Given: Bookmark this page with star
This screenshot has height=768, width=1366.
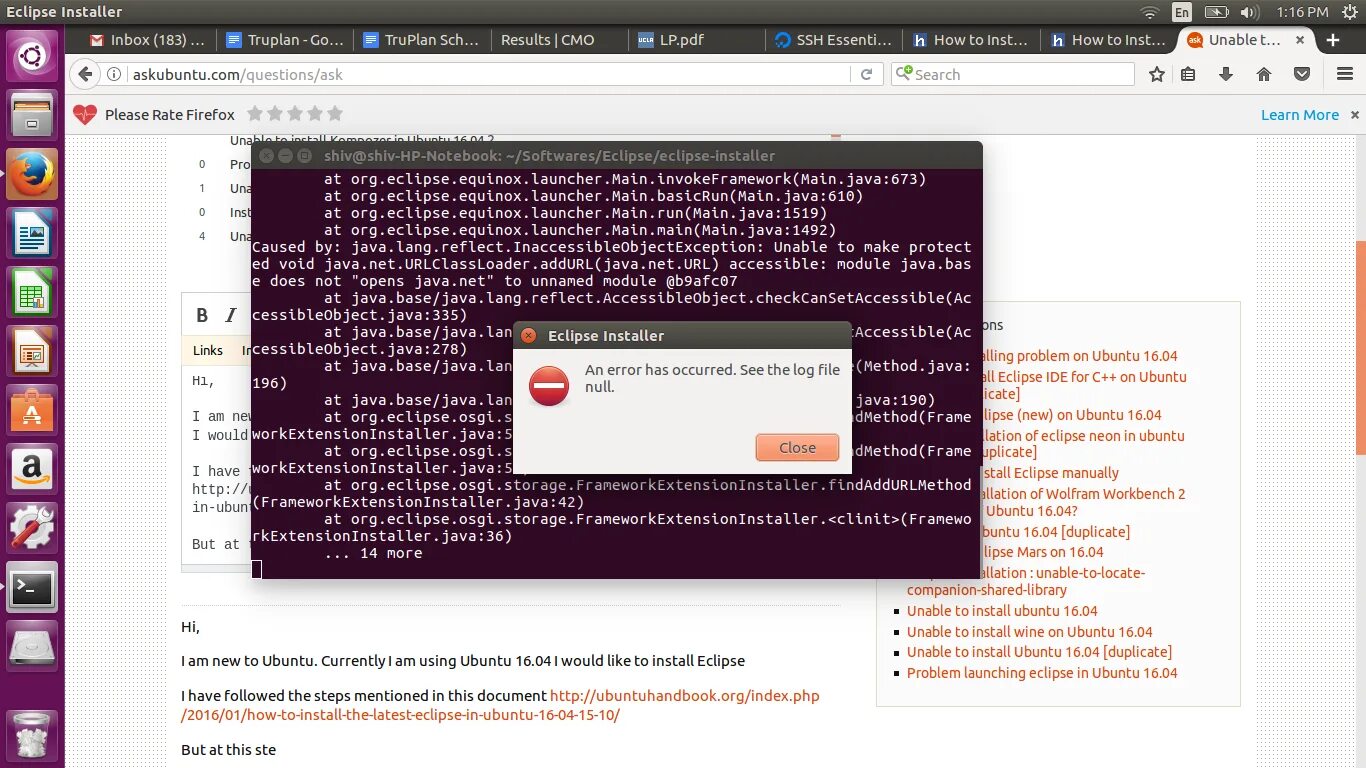Looking at the screenshot, I should (1157, 74).
